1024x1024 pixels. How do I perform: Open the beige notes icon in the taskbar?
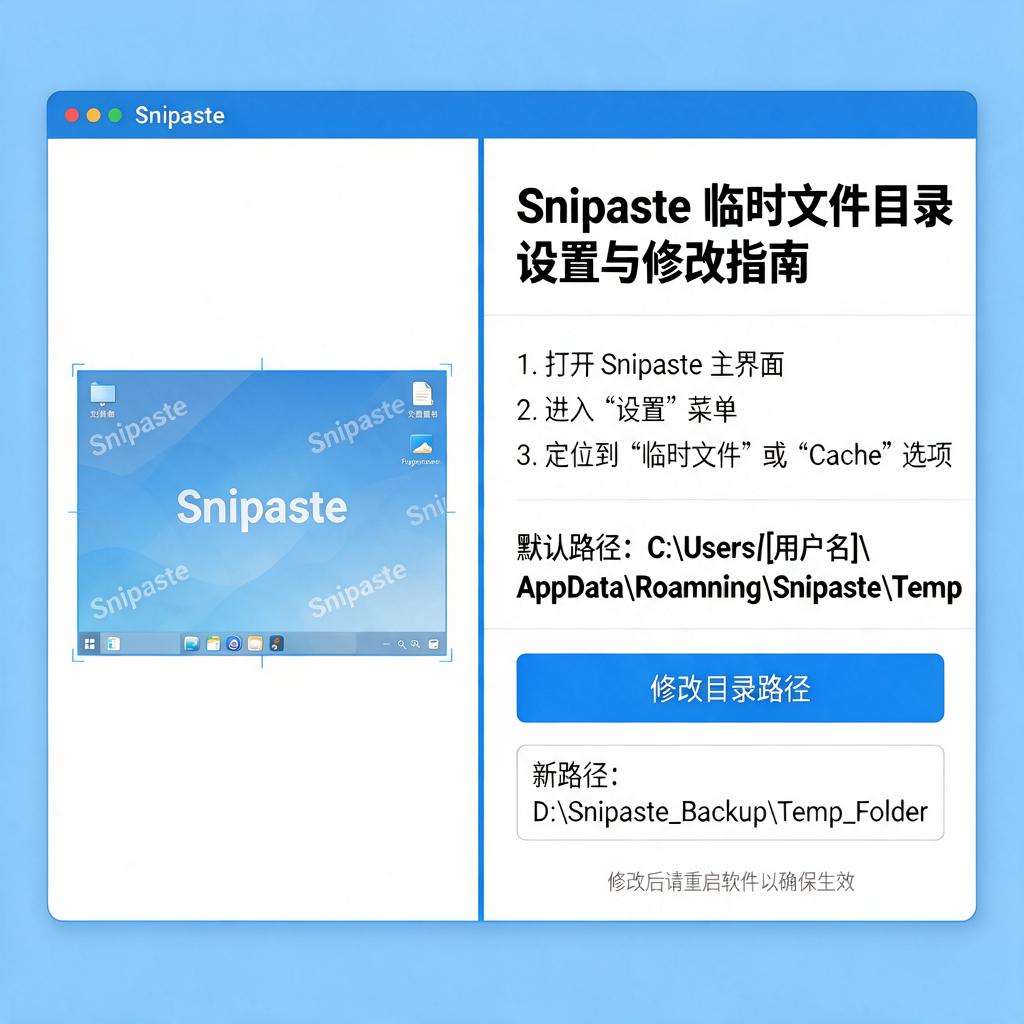coord(255,644)
